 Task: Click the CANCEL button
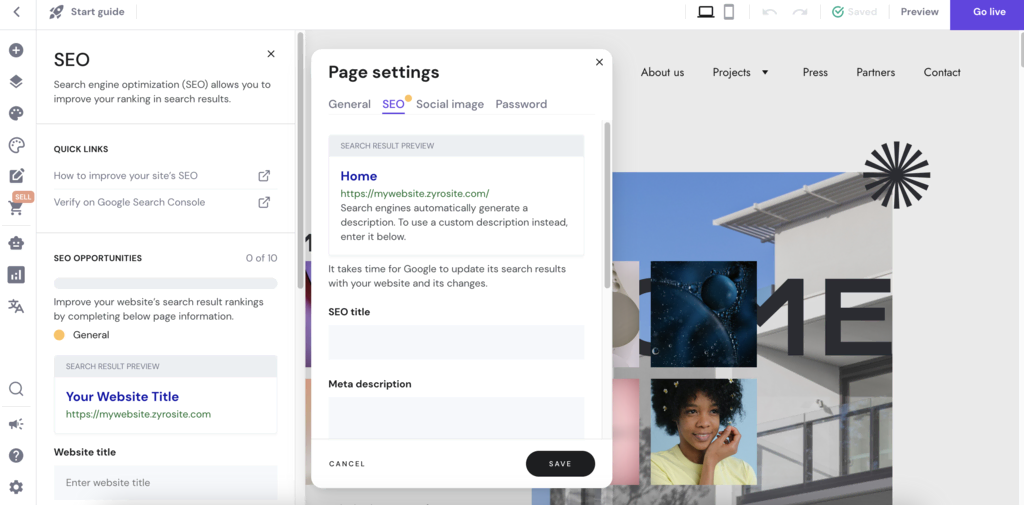pyautogui.click(x=347, y=464)
